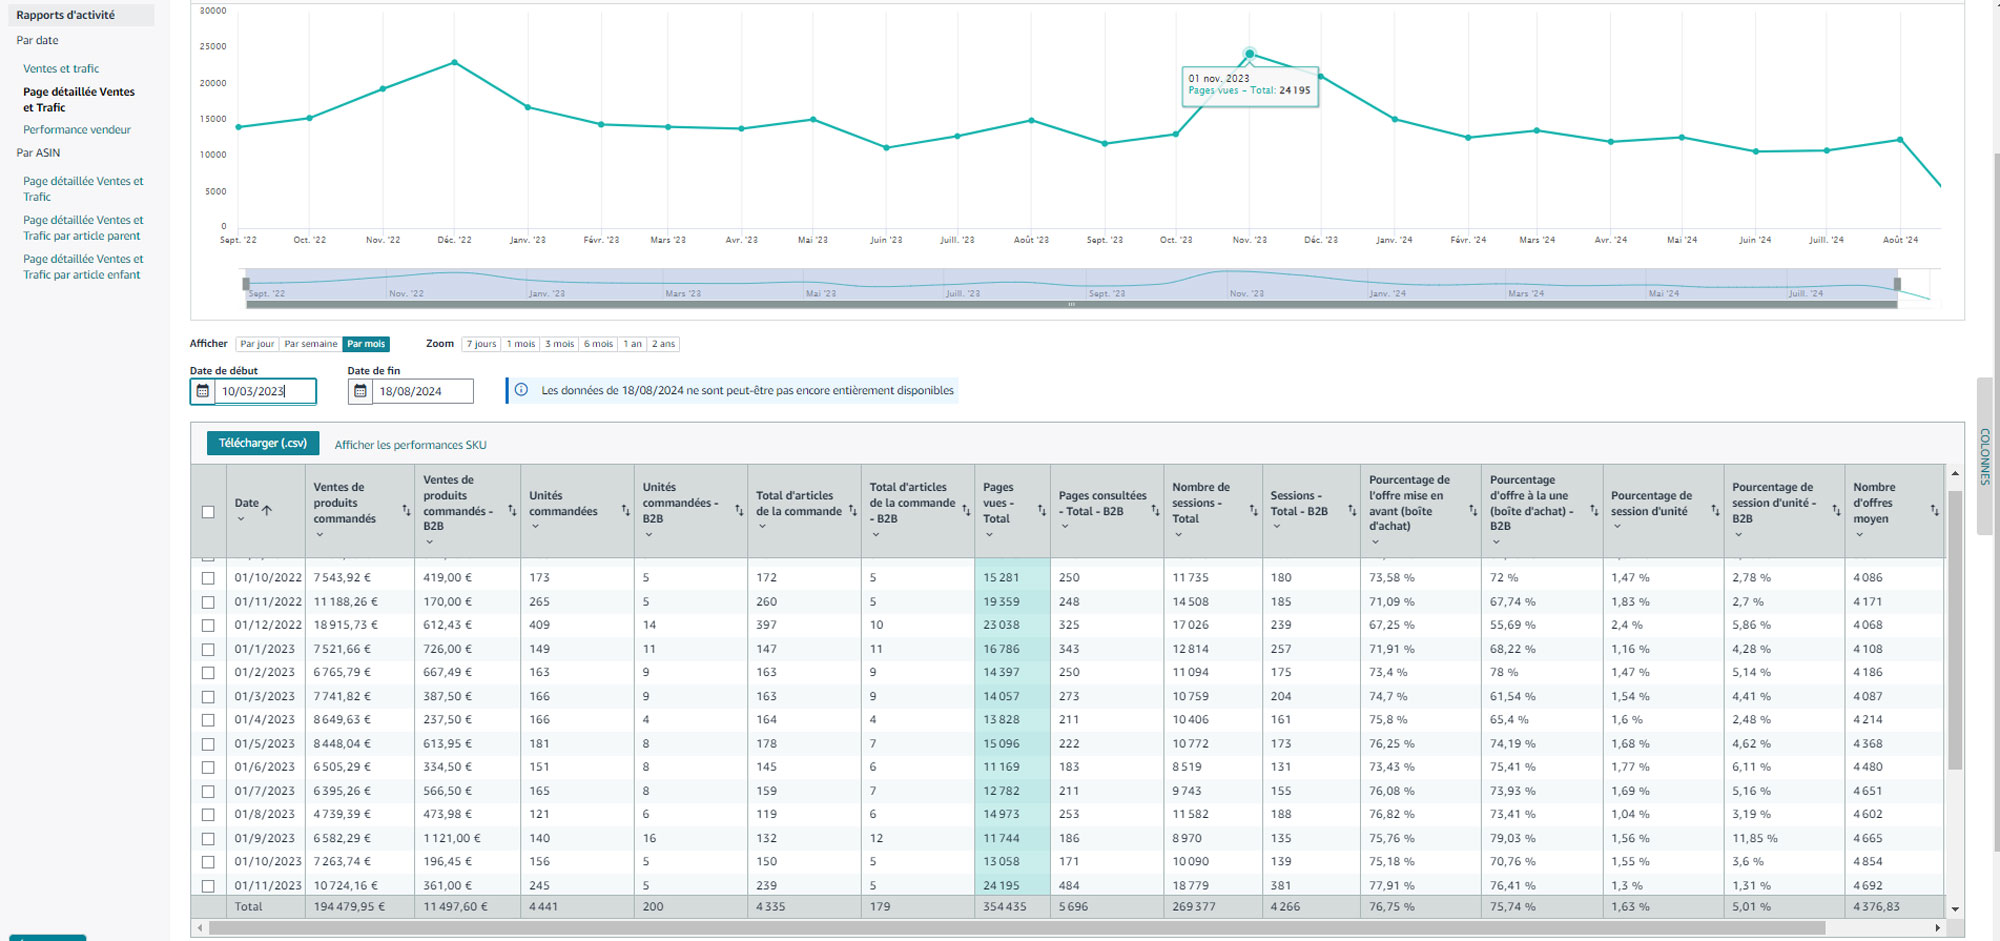Screen dimensions: 2000x941
Task: Expand Ventes de produits commandés column chevron
Action: tap(320, 534)
